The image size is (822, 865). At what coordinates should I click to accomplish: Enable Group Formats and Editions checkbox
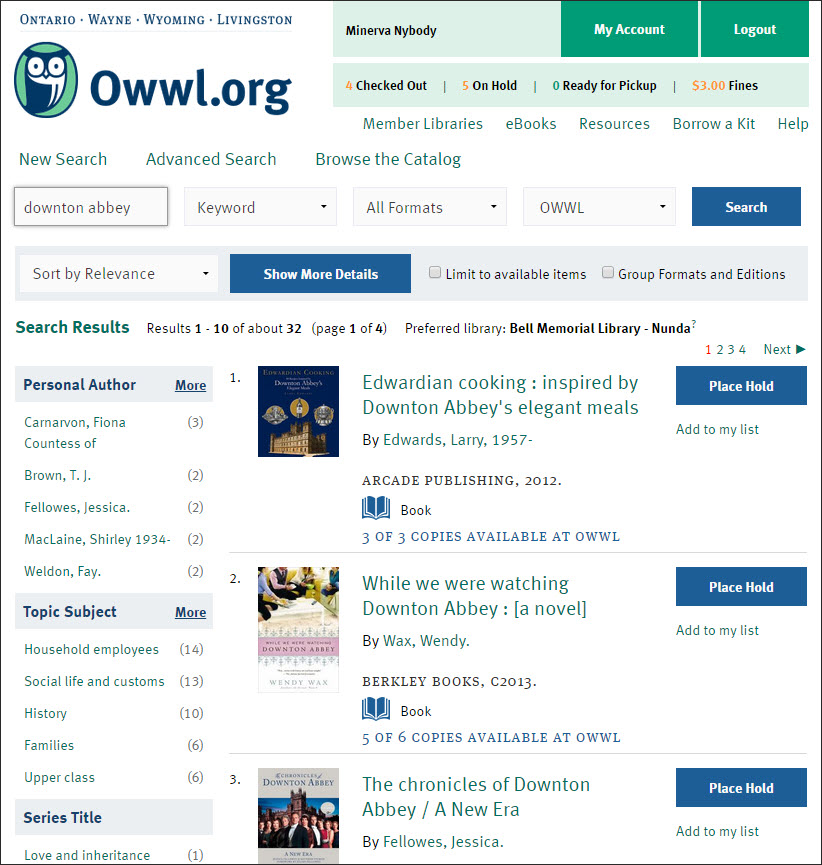[x=607, y=273]
